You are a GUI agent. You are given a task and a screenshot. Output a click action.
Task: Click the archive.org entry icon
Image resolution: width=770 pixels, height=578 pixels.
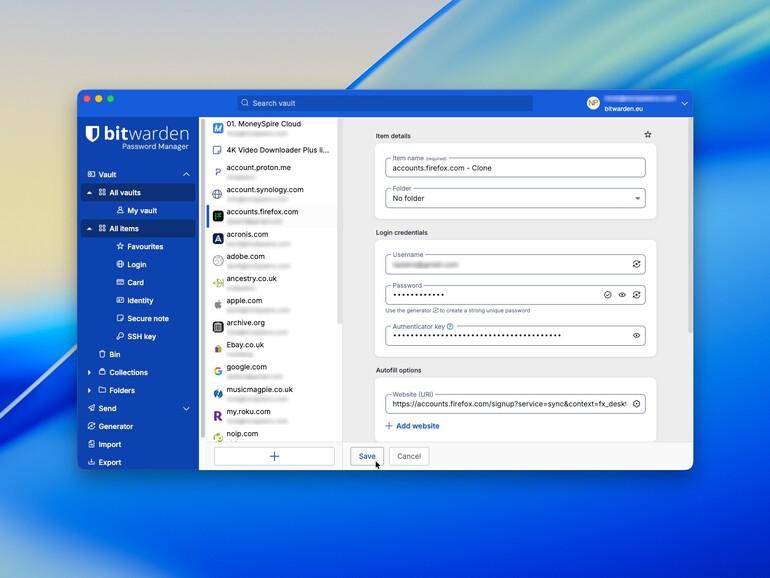click(218, 327)
